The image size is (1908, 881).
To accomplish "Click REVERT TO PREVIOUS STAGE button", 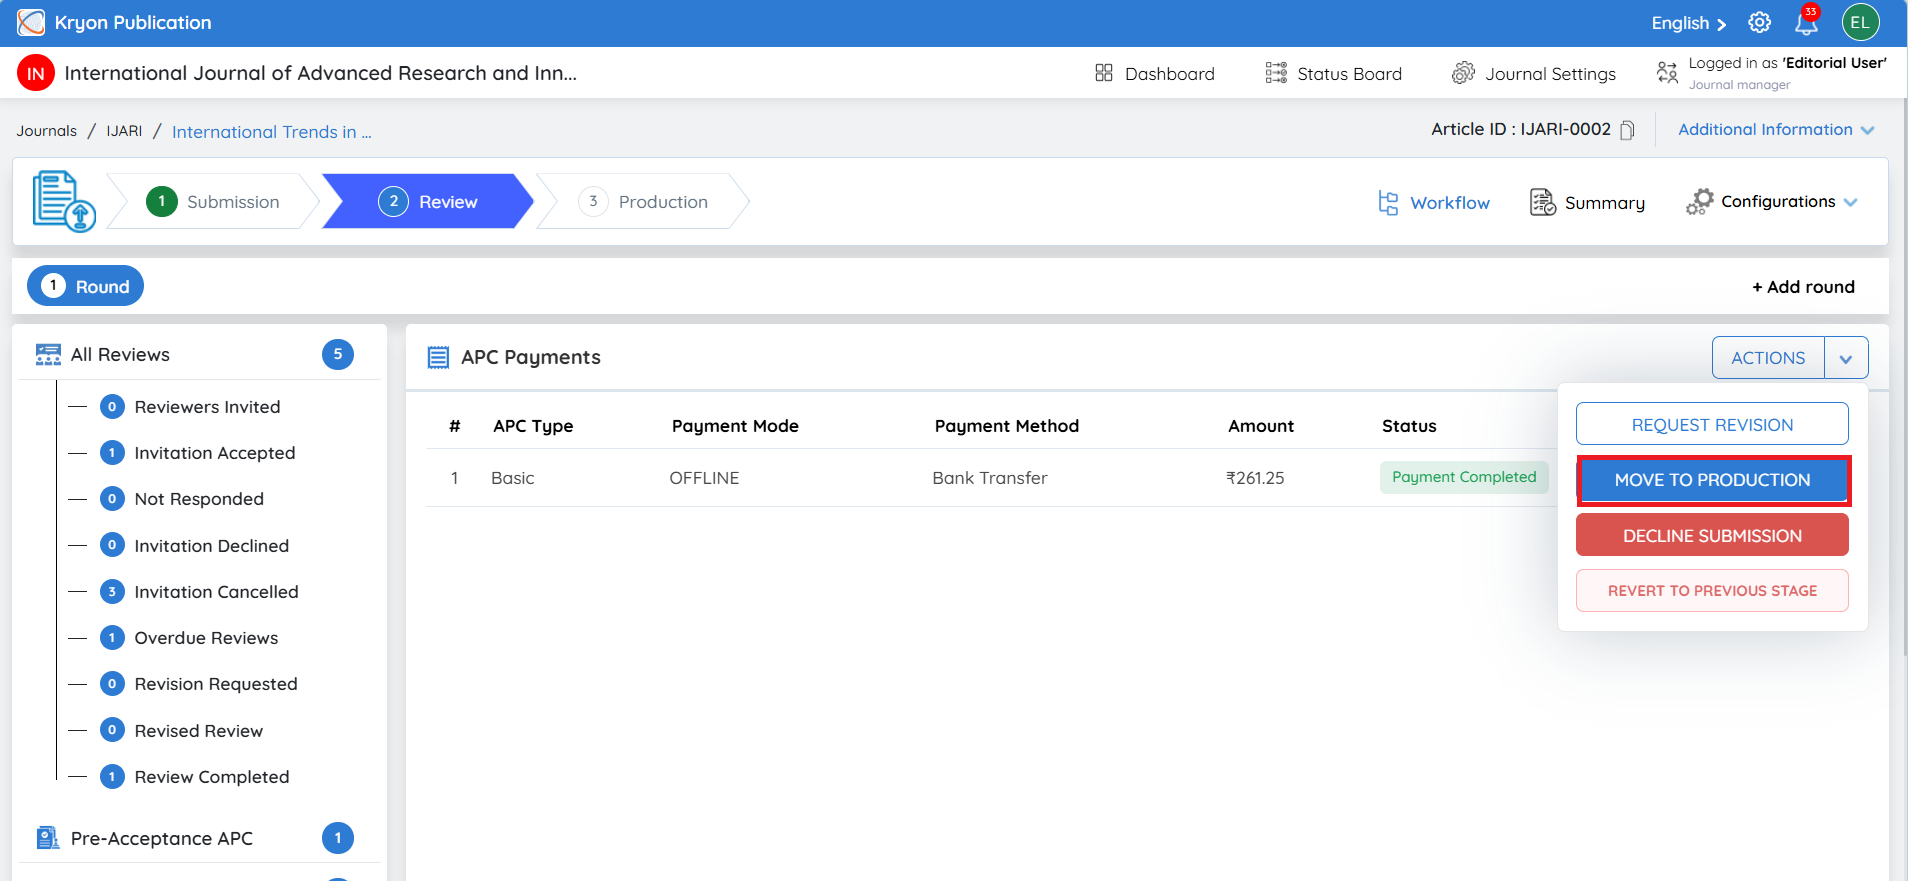I will click(1712, 591).
